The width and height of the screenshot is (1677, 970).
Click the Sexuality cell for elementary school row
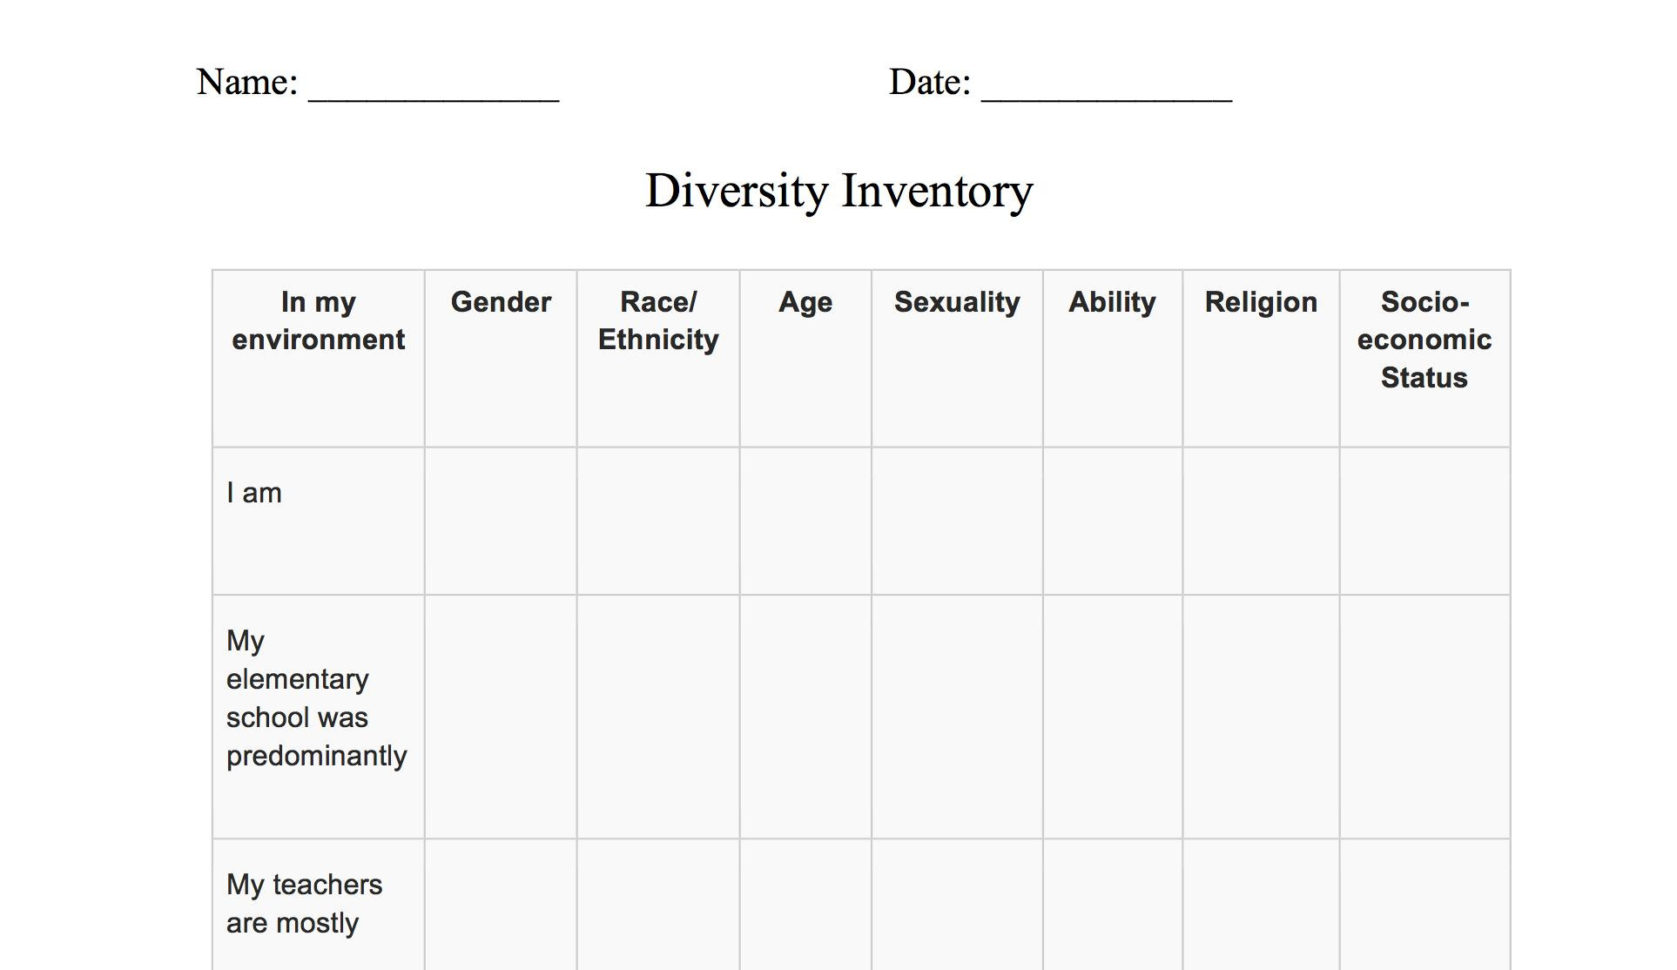click(956, 716)
